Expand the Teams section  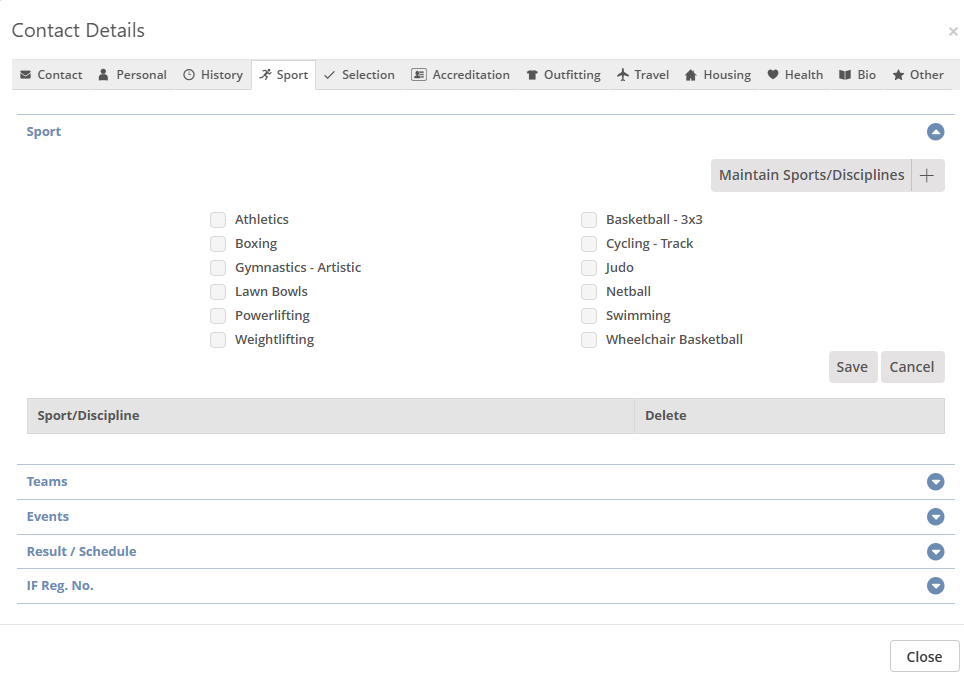click(x=935, y=482)
